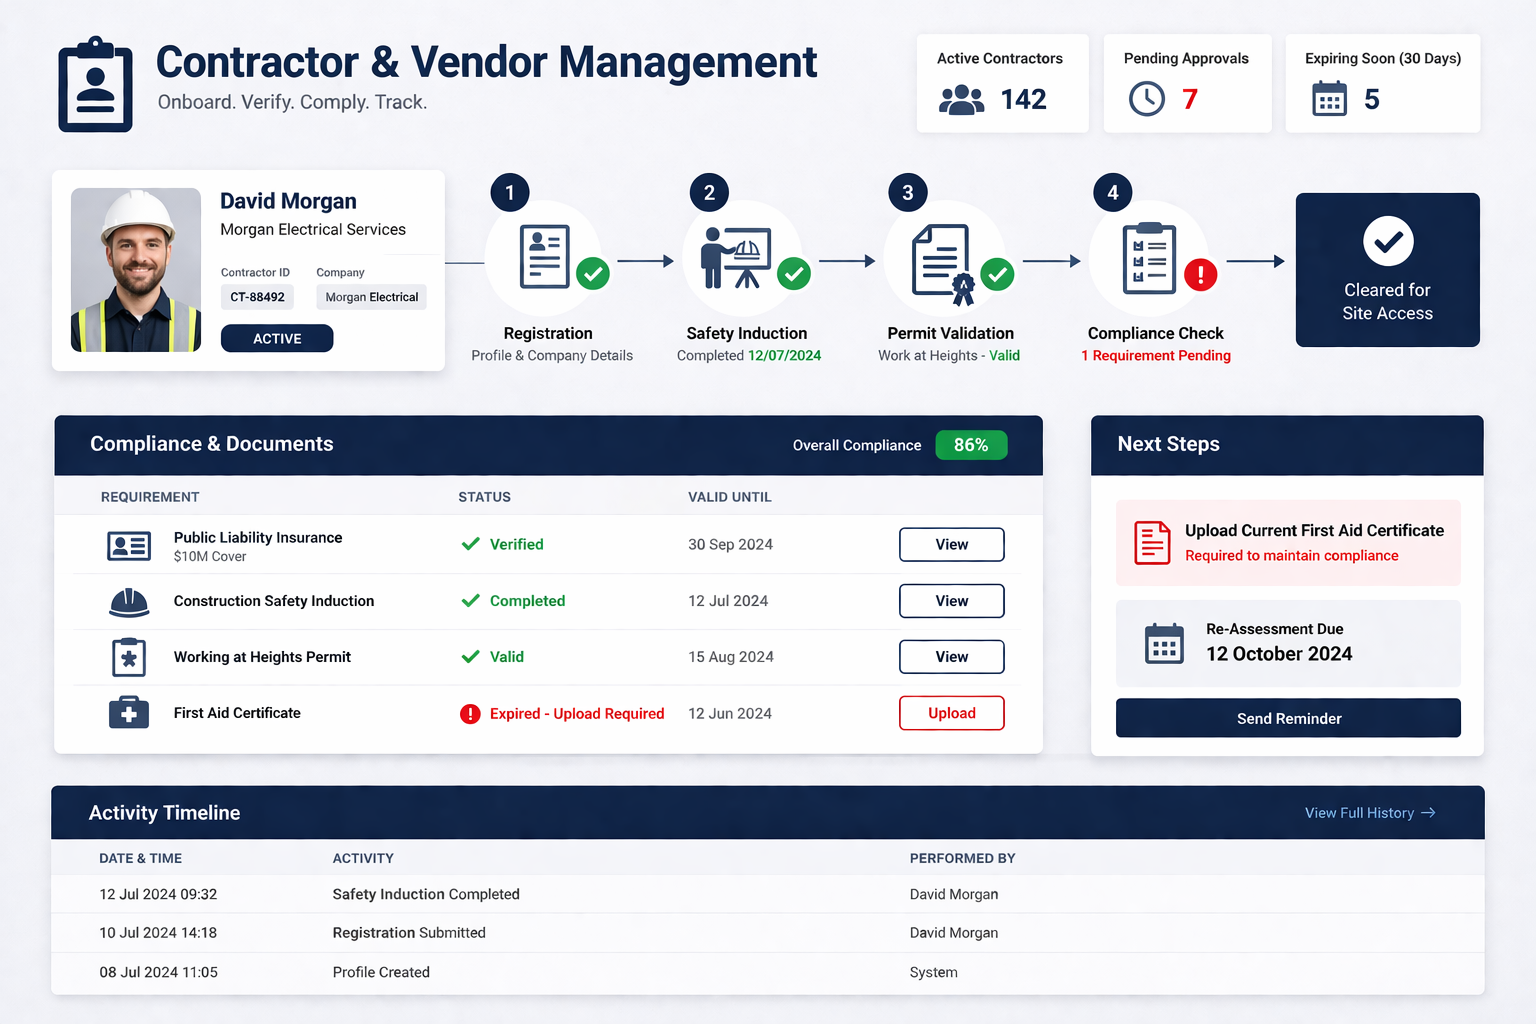
Task: Open David Morgan's profile photo
Action: point(136,269)
